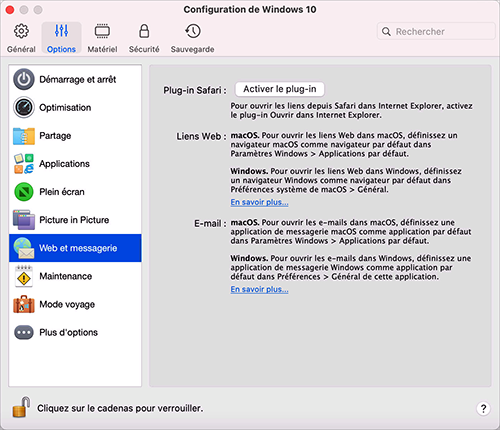
Task: Click the Plus d'options ellipsis icon
Action: click(x=24, y=332)
